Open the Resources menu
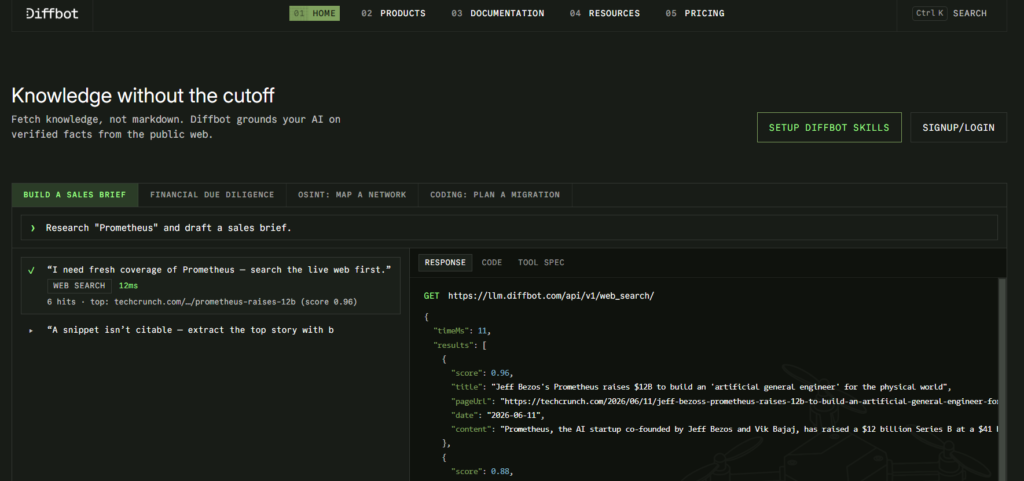Image resolution: width=1024 pixels, height=481 pixels. [x=605, y=13]
